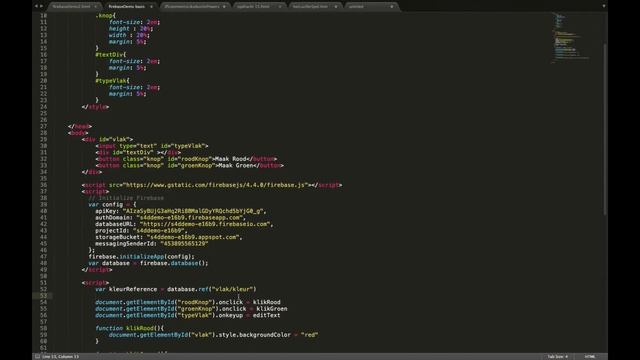The width and height of the screenshot is (640, 360).
Task: Click line number 28 in the gutter
Action: click(43, 133)
